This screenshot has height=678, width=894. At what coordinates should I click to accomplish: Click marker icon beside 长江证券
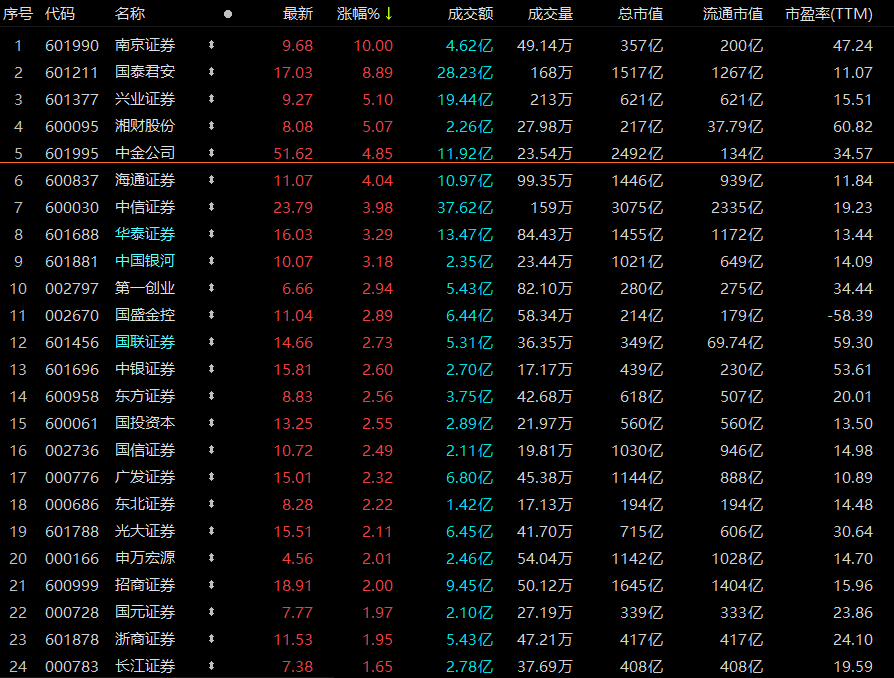pos(212,666)
